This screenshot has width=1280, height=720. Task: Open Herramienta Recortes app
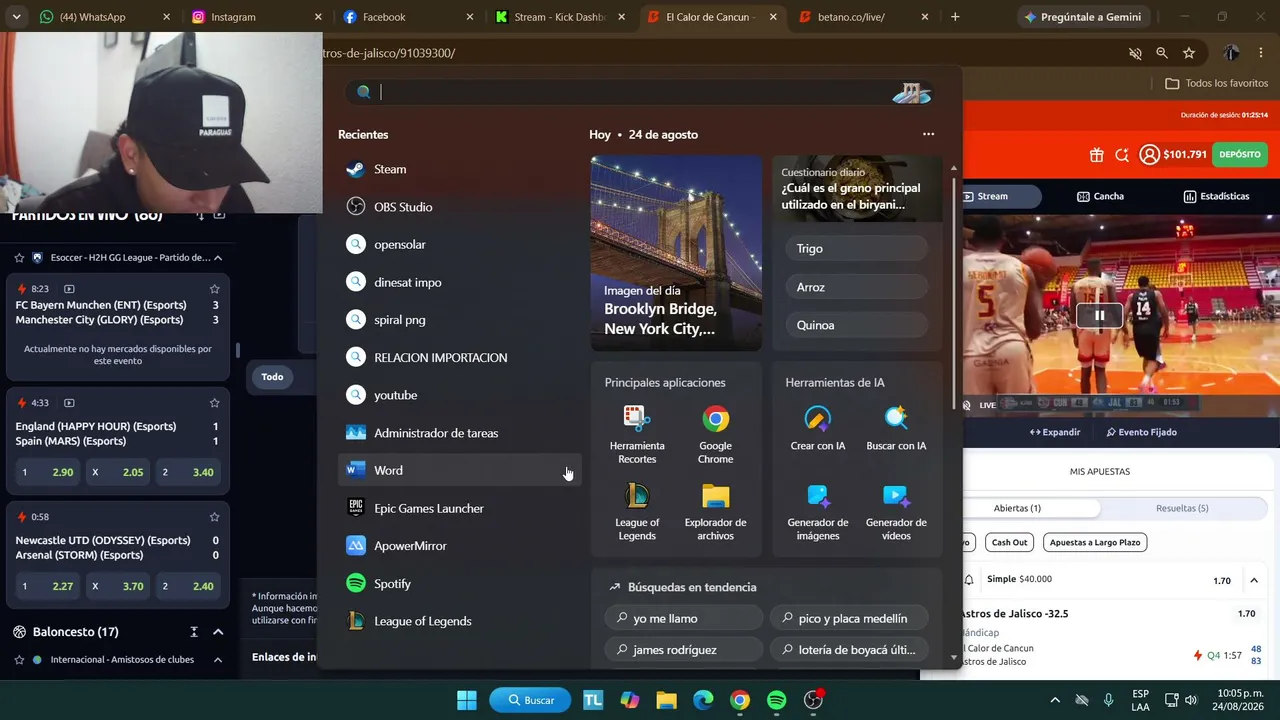[637, 434]
